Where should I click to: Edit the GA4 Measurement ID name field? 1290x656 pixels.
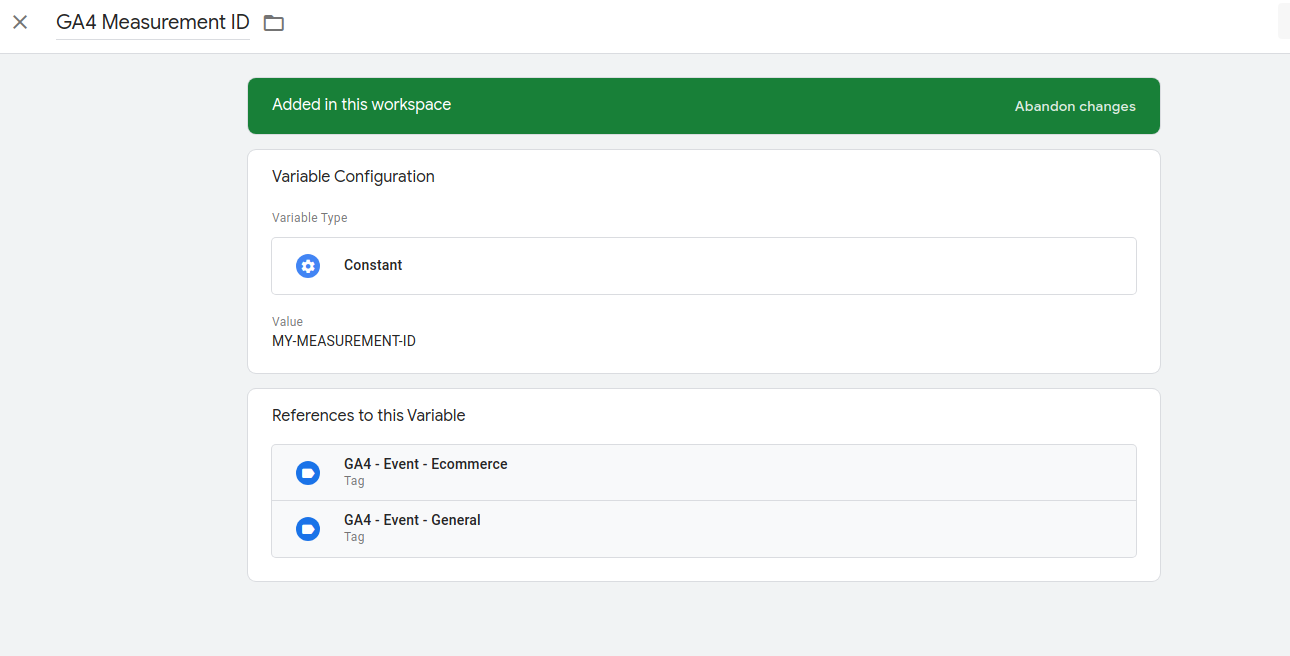(152, 22)
